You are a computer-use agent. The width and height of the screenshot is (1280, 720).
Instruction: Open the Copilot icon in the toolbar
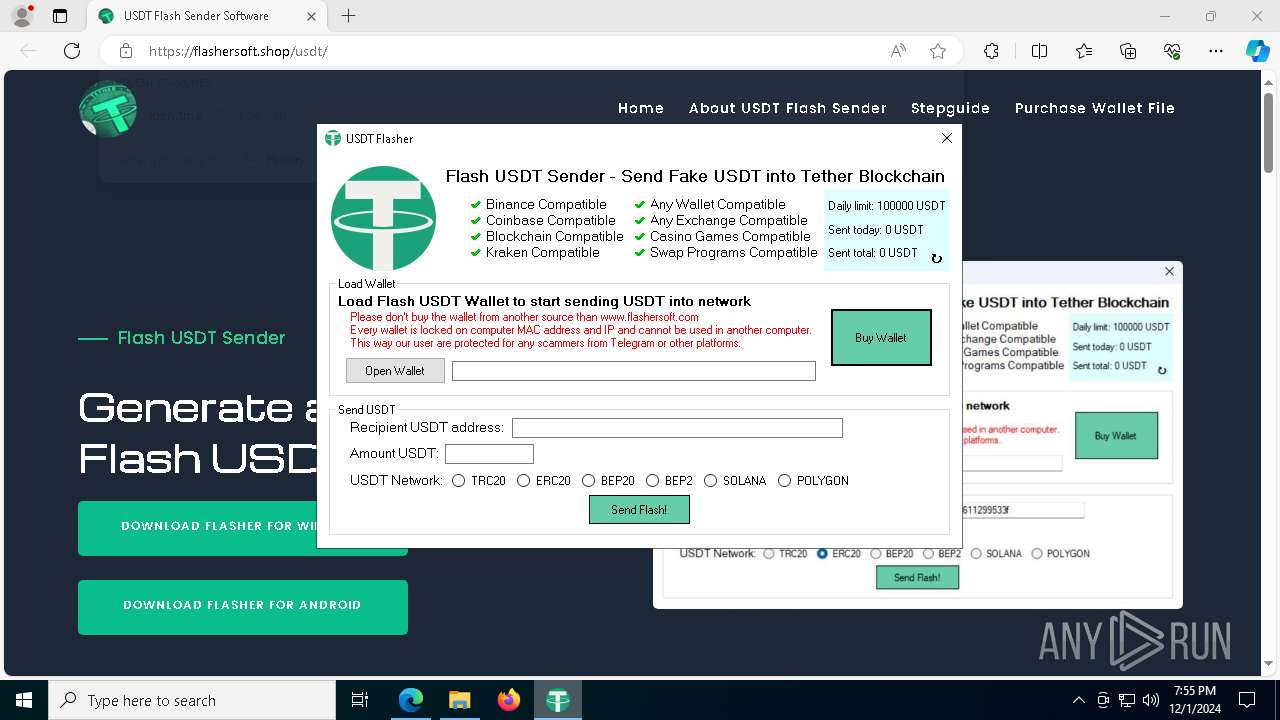click(1257, 51)
